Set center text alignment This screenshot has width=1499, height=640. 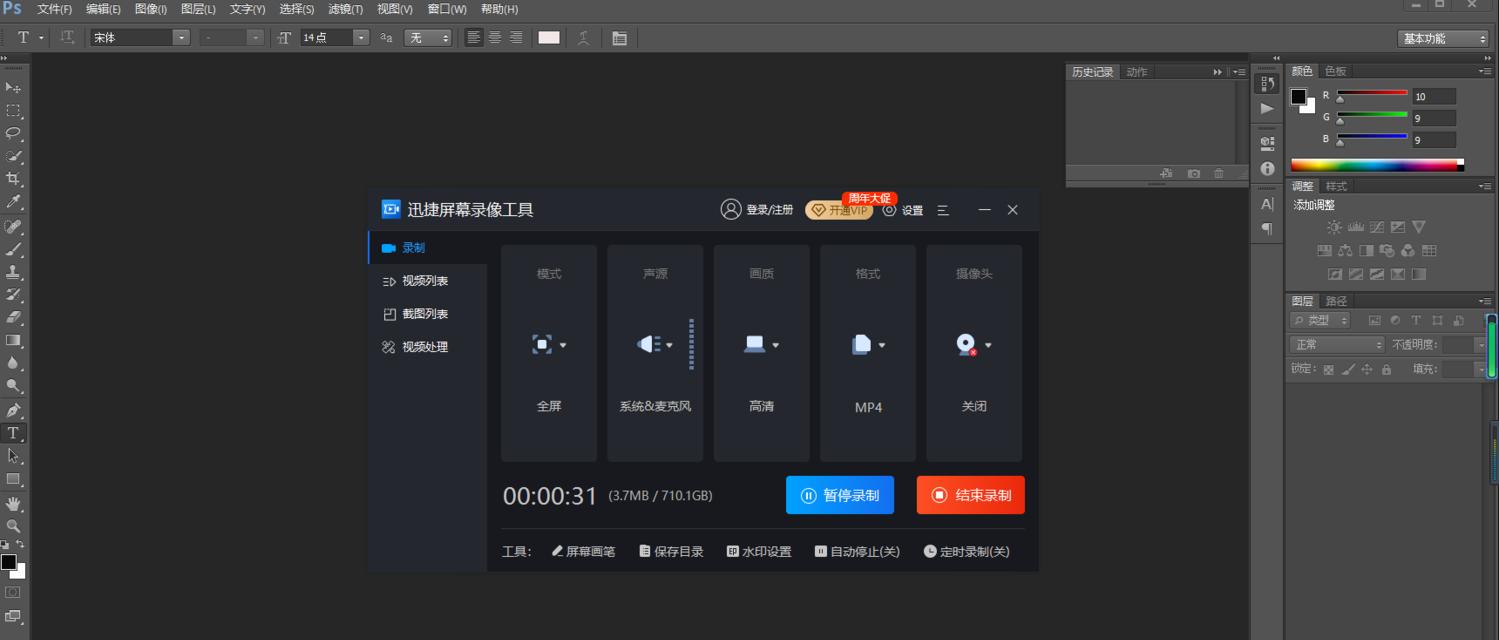[x=495, y=37]
